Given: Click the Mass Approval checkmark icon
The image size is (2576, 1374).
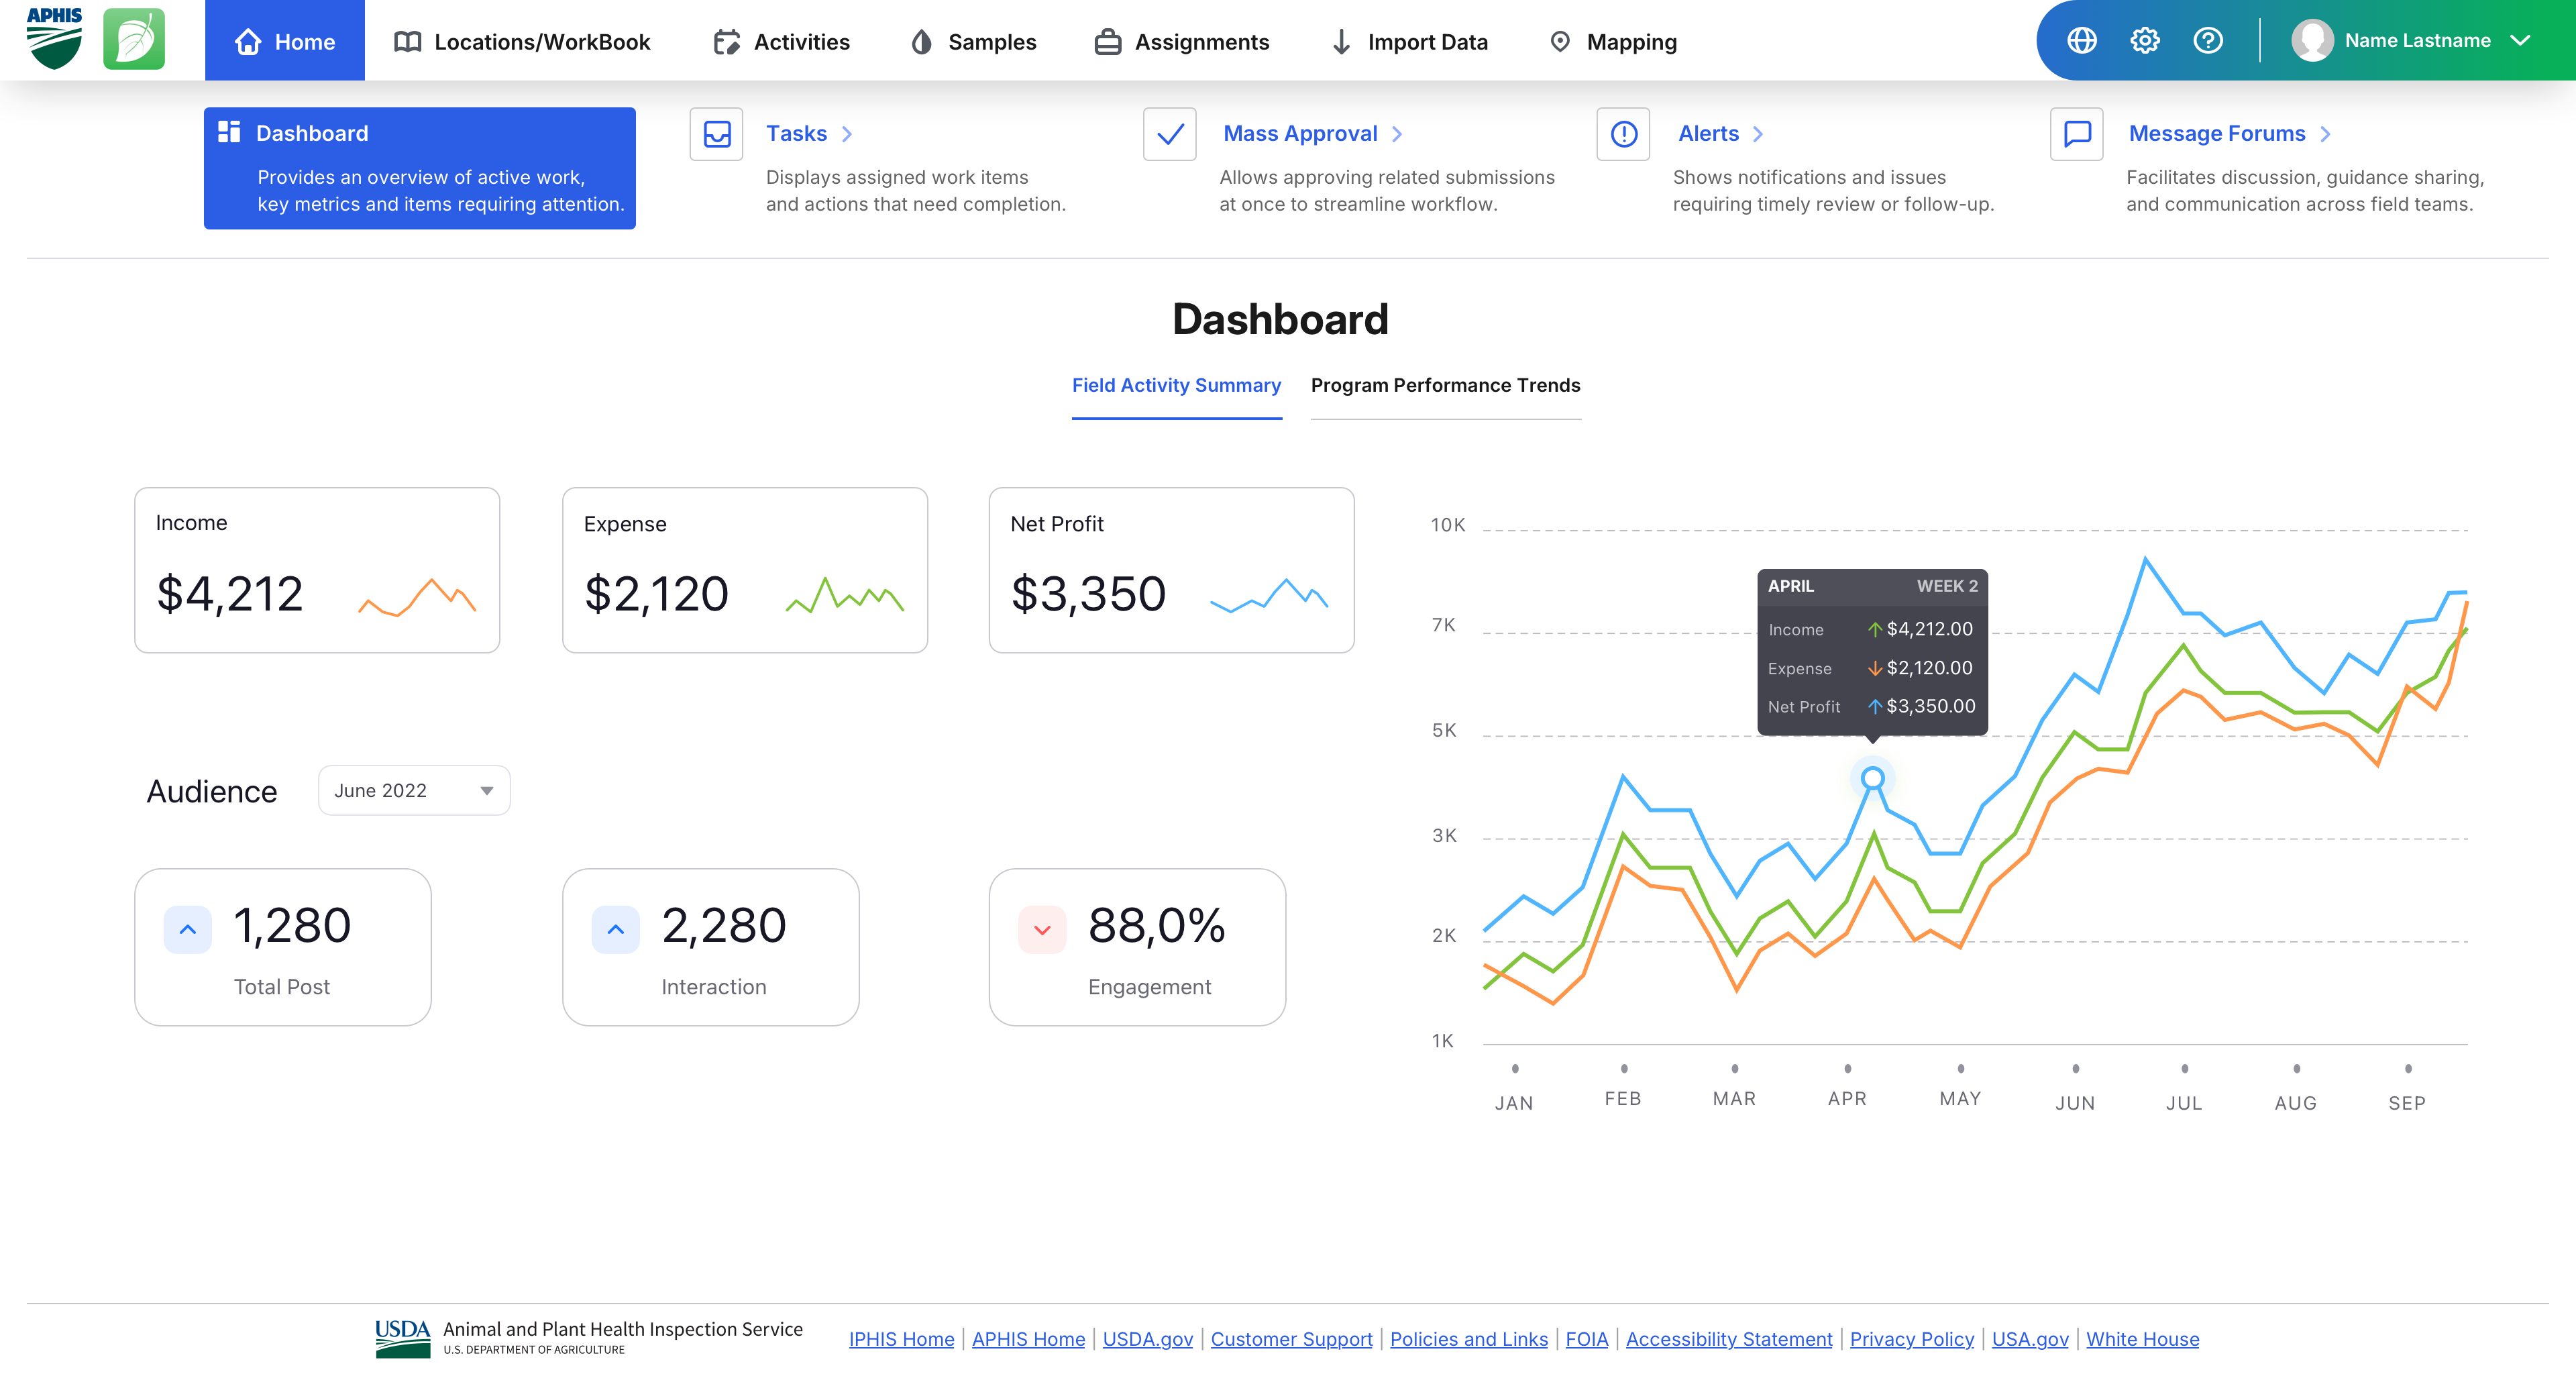Looking at the screenshot, I should pos(1169,134).
